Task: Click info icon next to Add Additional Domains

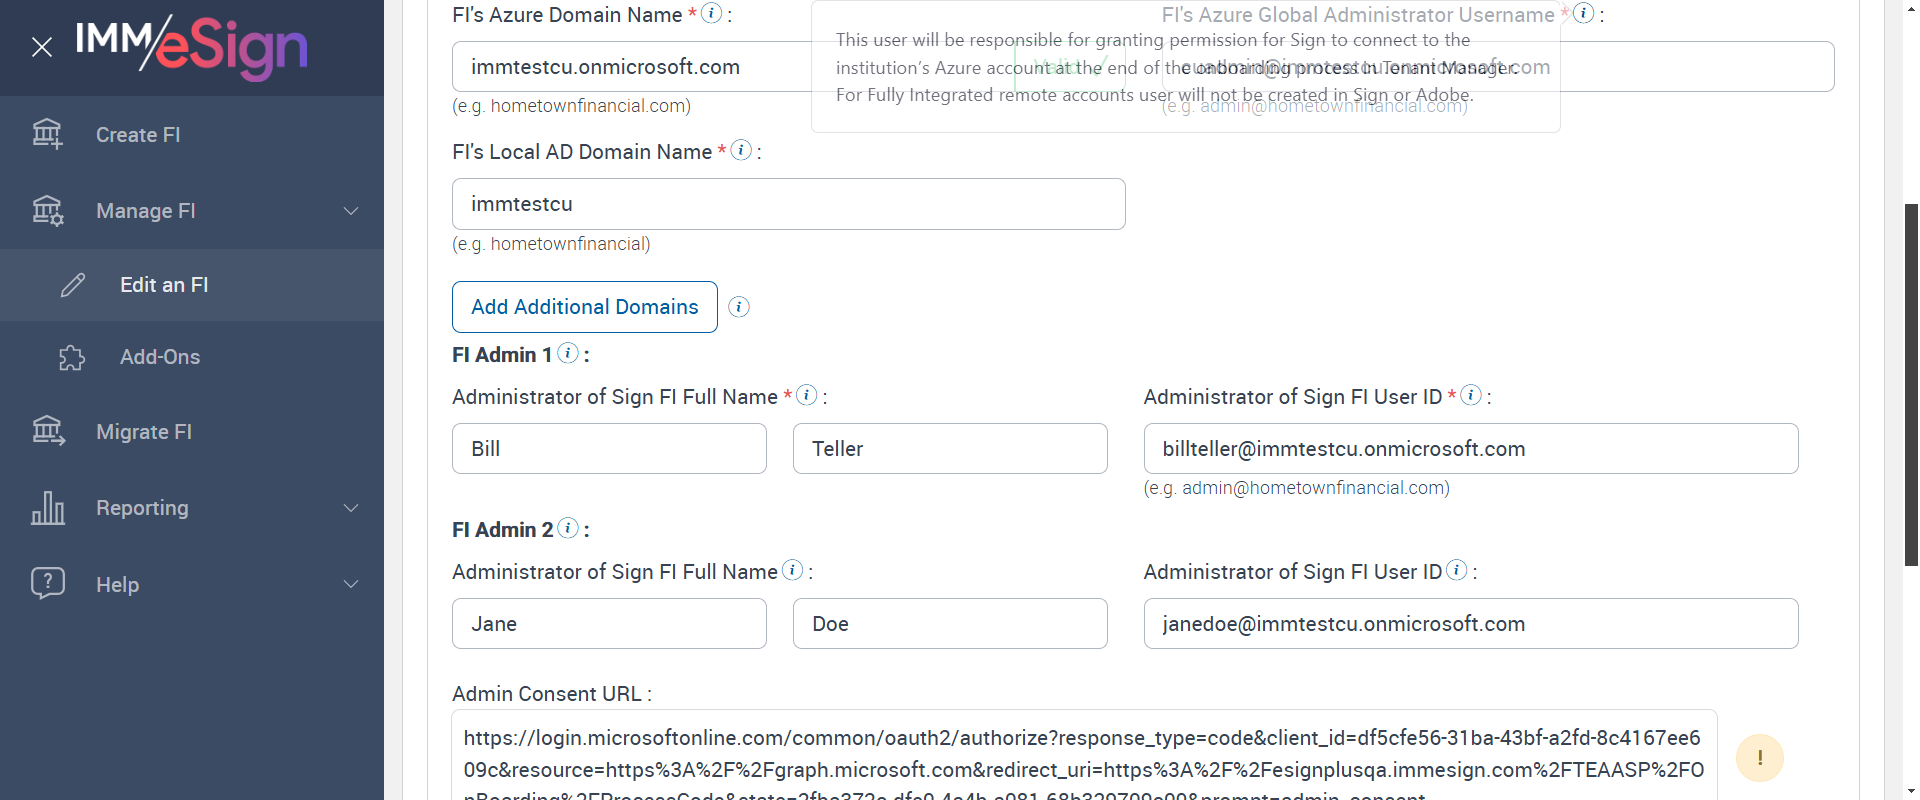Action: (x=739, y=307)
